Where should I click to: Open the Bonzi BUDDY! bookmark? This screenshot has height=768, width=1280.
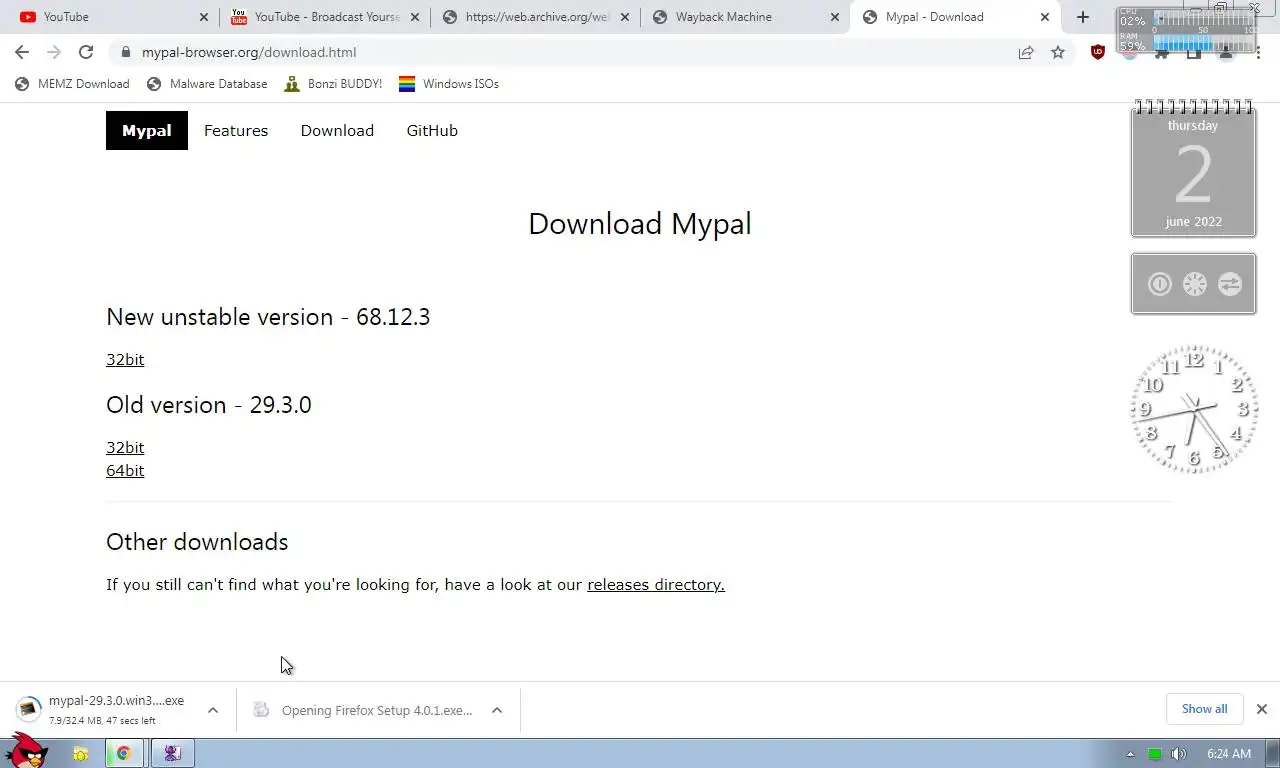click(333, 84)
